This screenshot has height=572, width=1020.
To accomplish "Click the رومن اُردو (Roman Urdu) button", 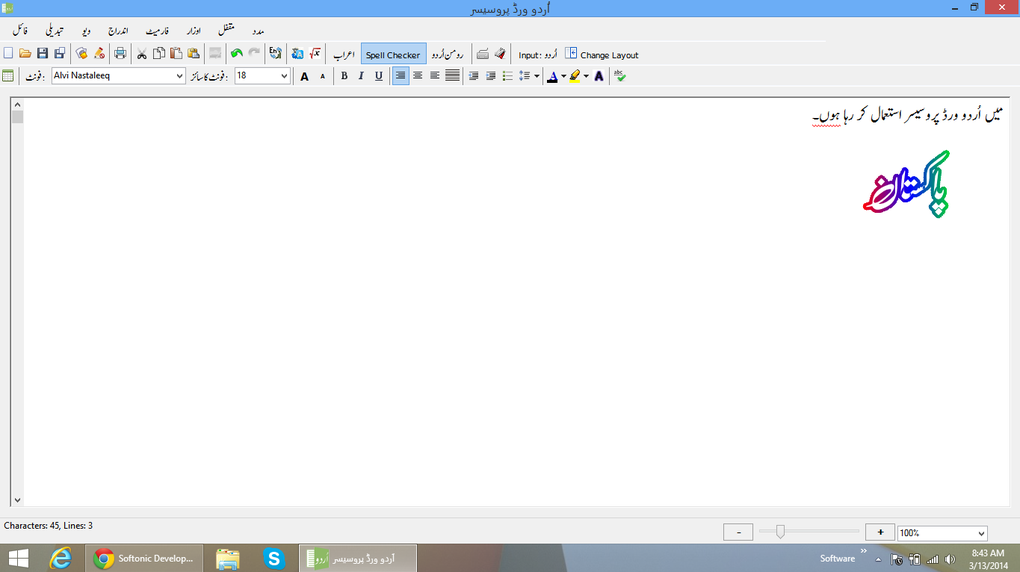I will click(448, 55).
